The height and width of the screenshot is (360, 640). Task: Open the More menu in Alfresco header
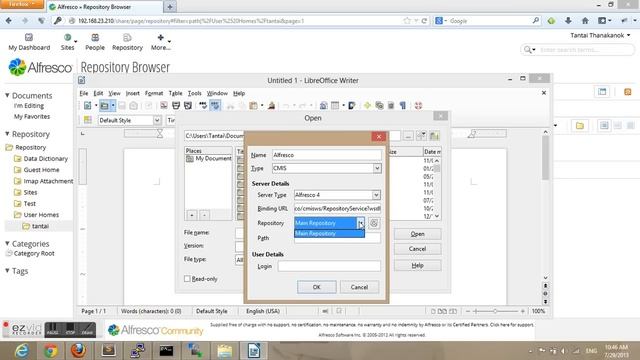(161, 42)
